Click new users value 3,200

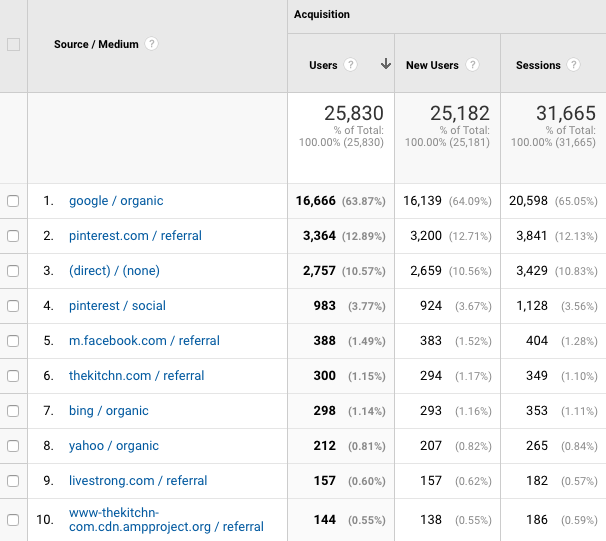tap(426, 236)
